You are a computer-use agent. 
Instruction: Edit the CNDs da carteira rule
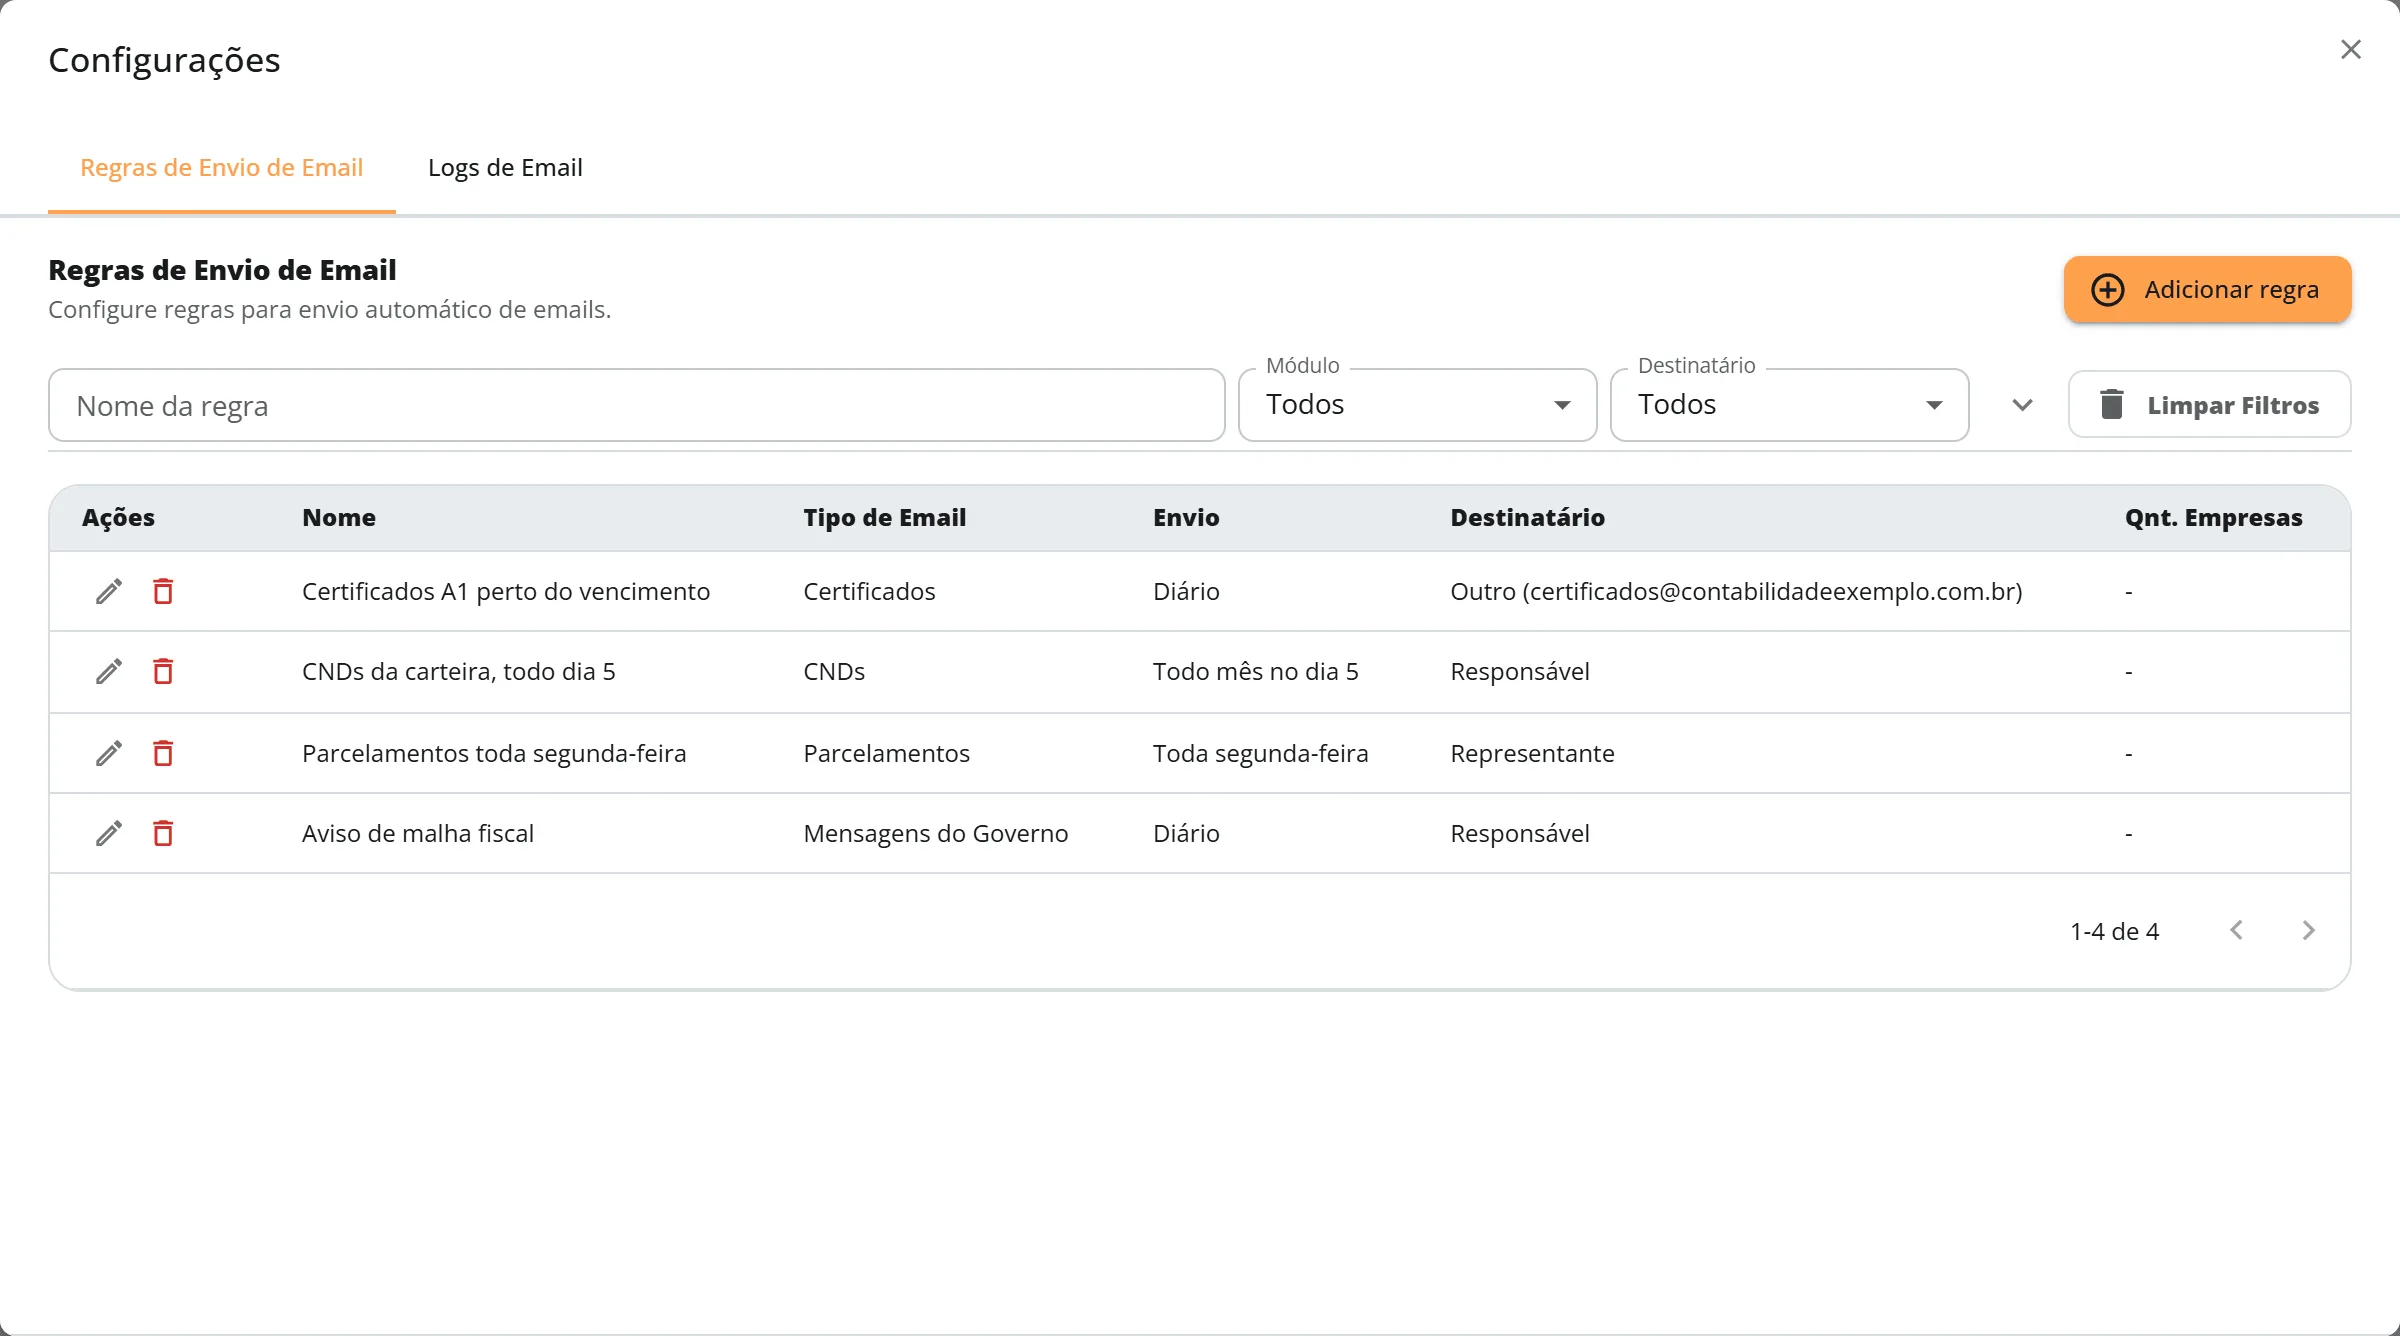(109, 671)
